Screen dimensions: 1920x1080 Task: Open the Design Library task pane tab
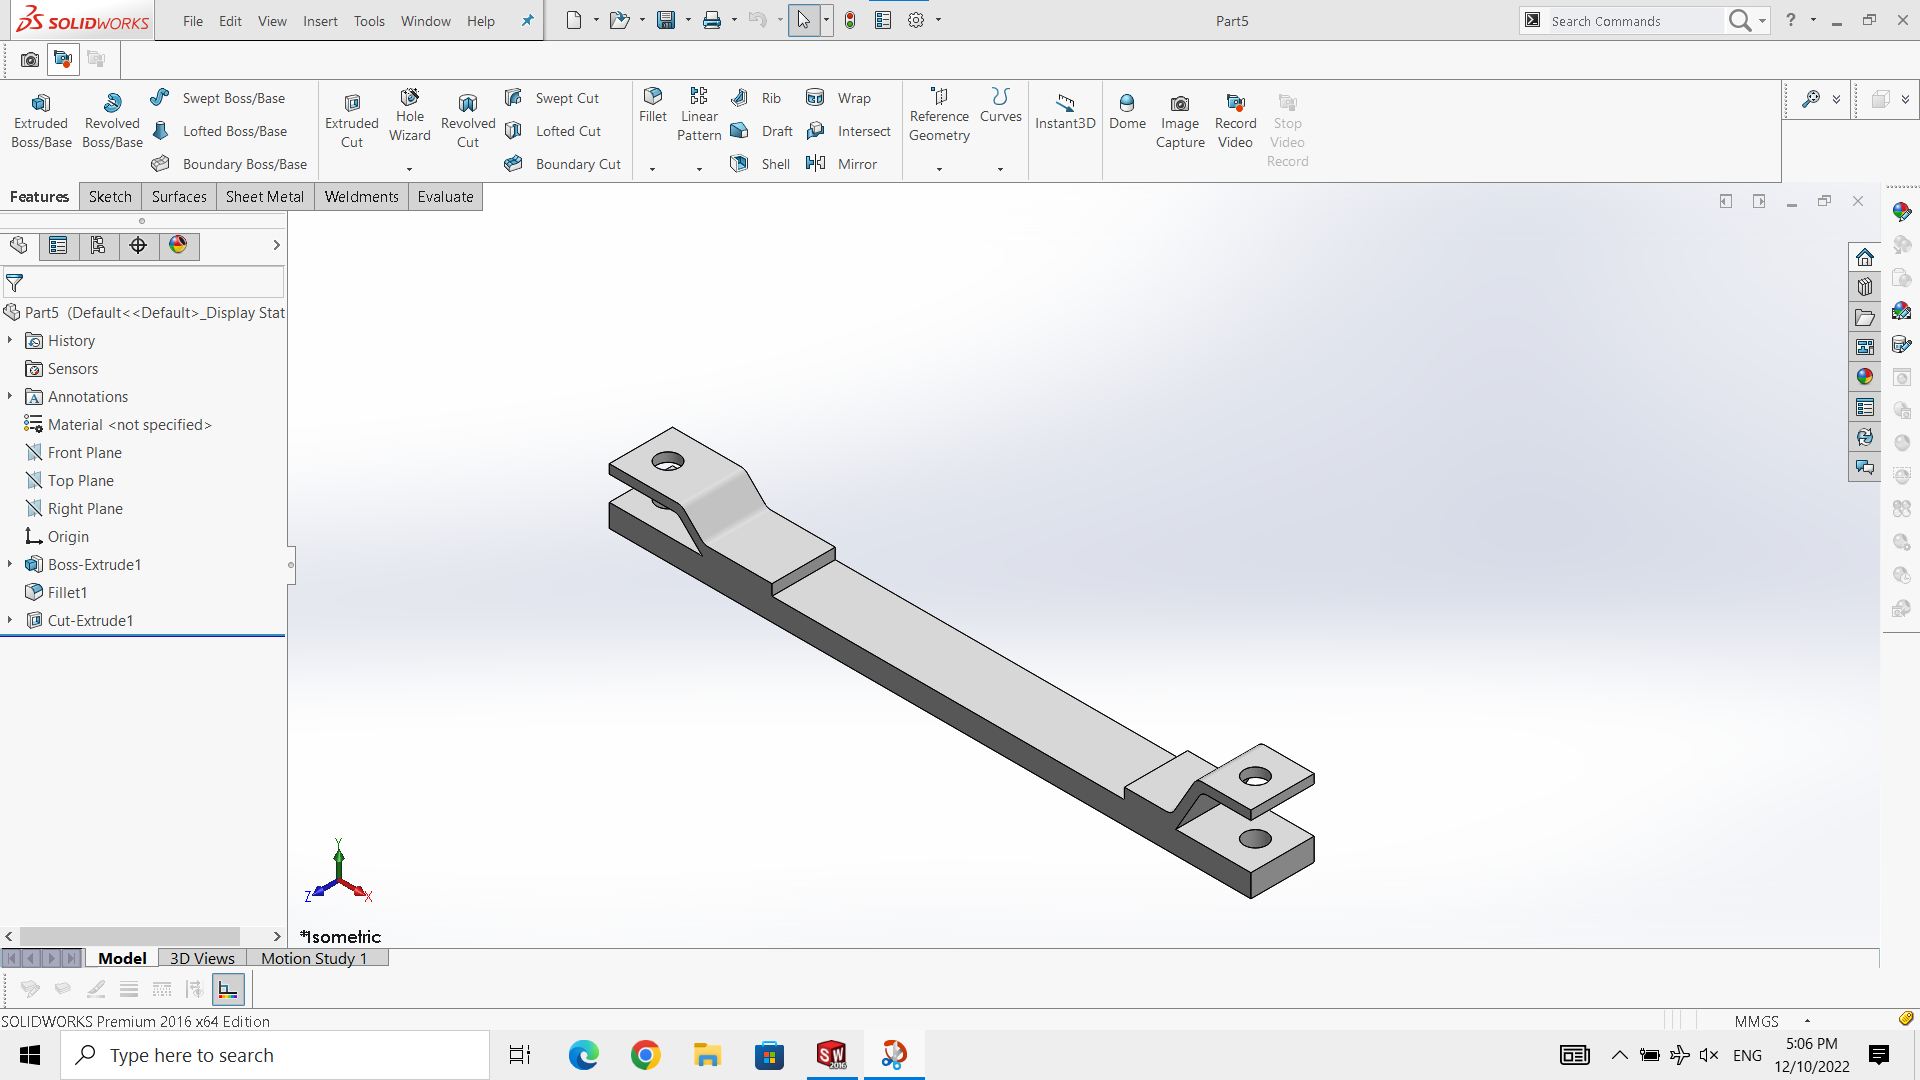tap(1864, 287)
